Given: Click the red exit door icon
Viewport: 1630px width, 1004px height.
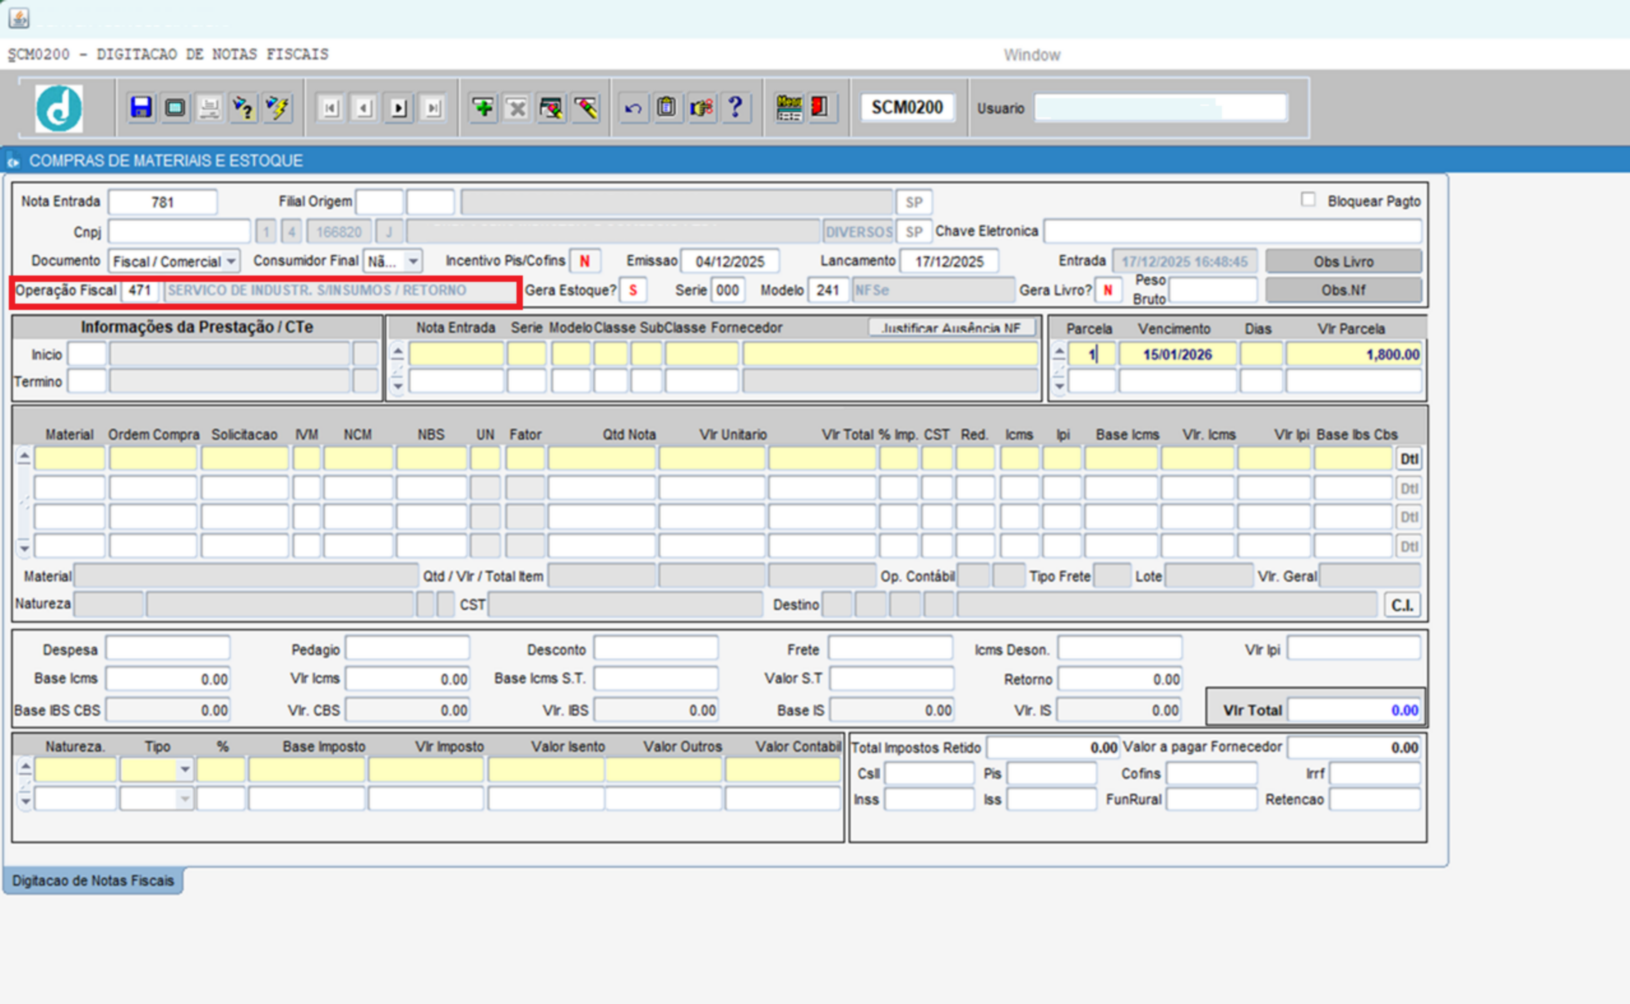Looking at the screenshot, I should [821, 107].
